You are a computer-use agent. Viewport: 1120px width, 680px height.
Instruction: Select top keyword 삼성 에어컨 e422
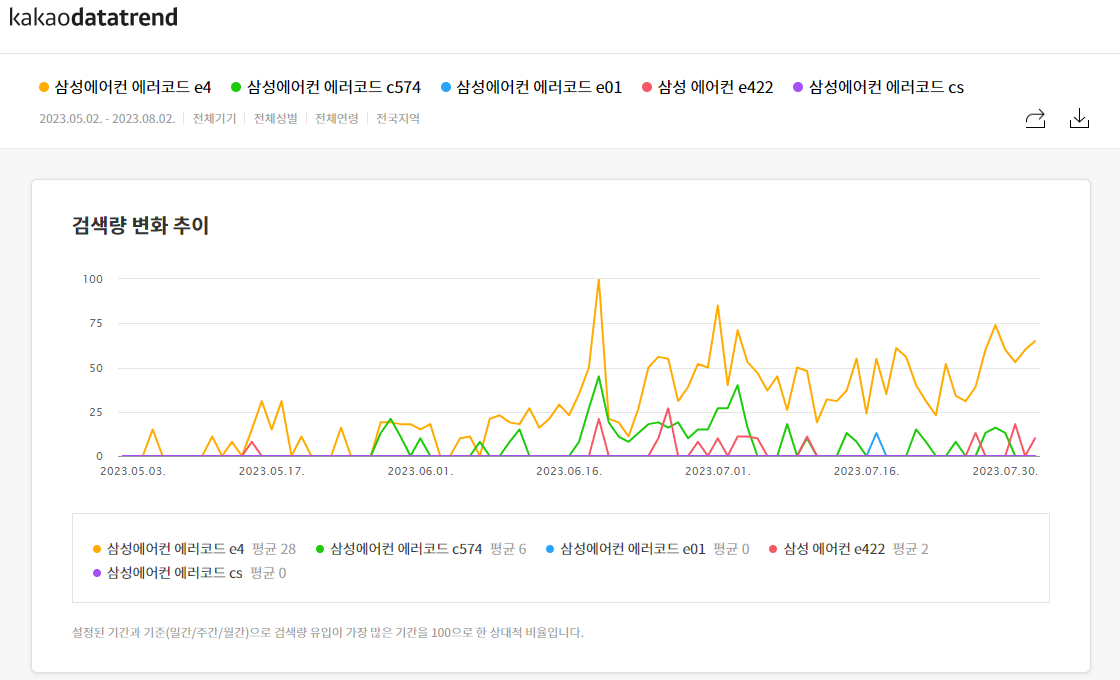click(x=715, y=87)
